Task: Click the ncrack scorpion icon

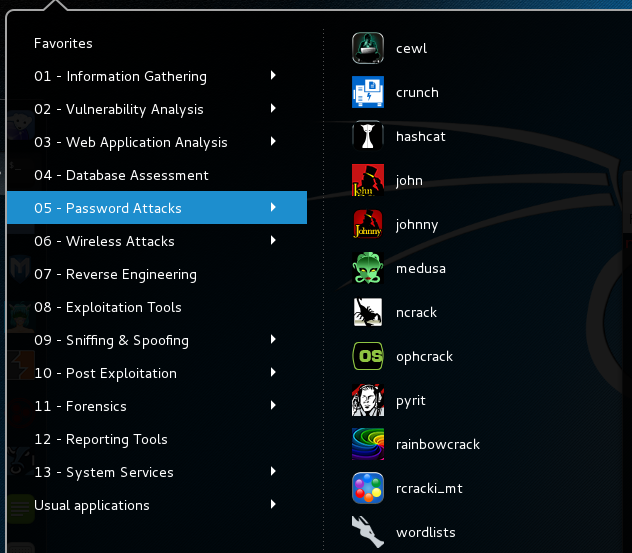Action: tap(368, 312)
